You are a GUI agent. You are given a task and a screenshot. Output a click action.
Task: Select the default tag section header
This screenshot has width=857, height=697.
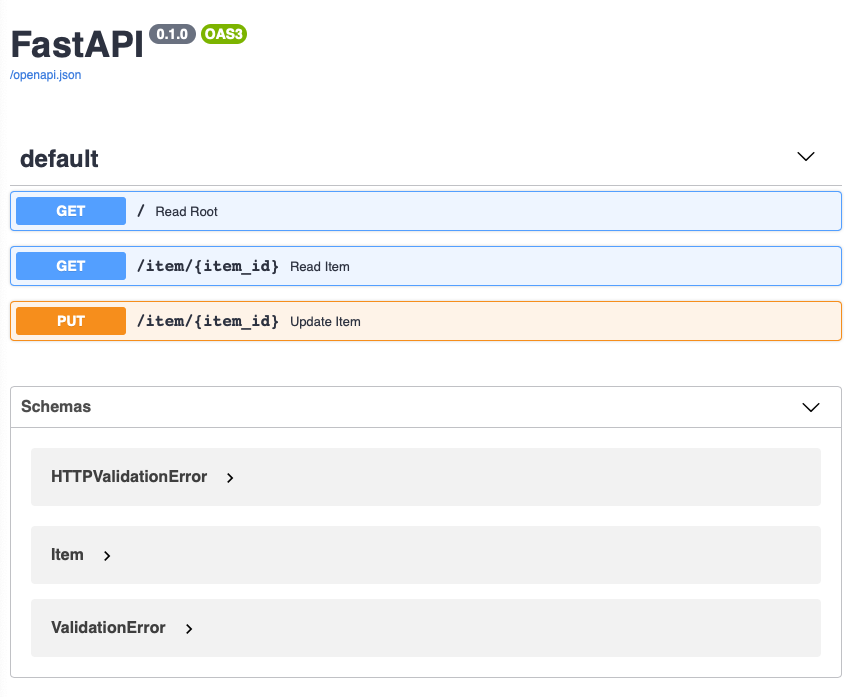(x=58, y=158)
